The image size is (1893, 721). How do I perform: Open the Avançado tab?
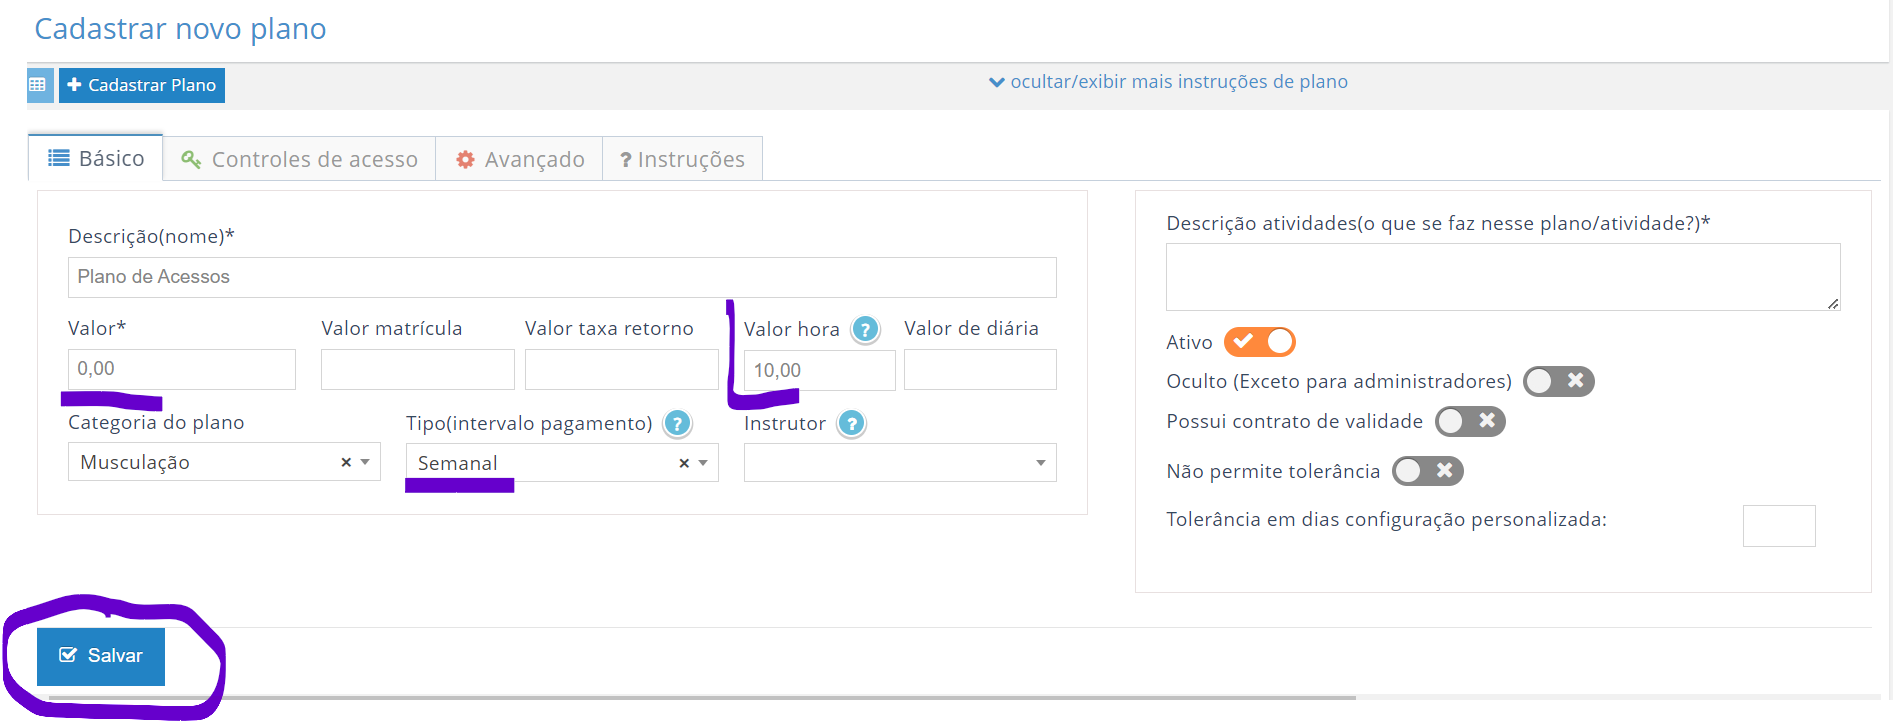coord(519,160)
